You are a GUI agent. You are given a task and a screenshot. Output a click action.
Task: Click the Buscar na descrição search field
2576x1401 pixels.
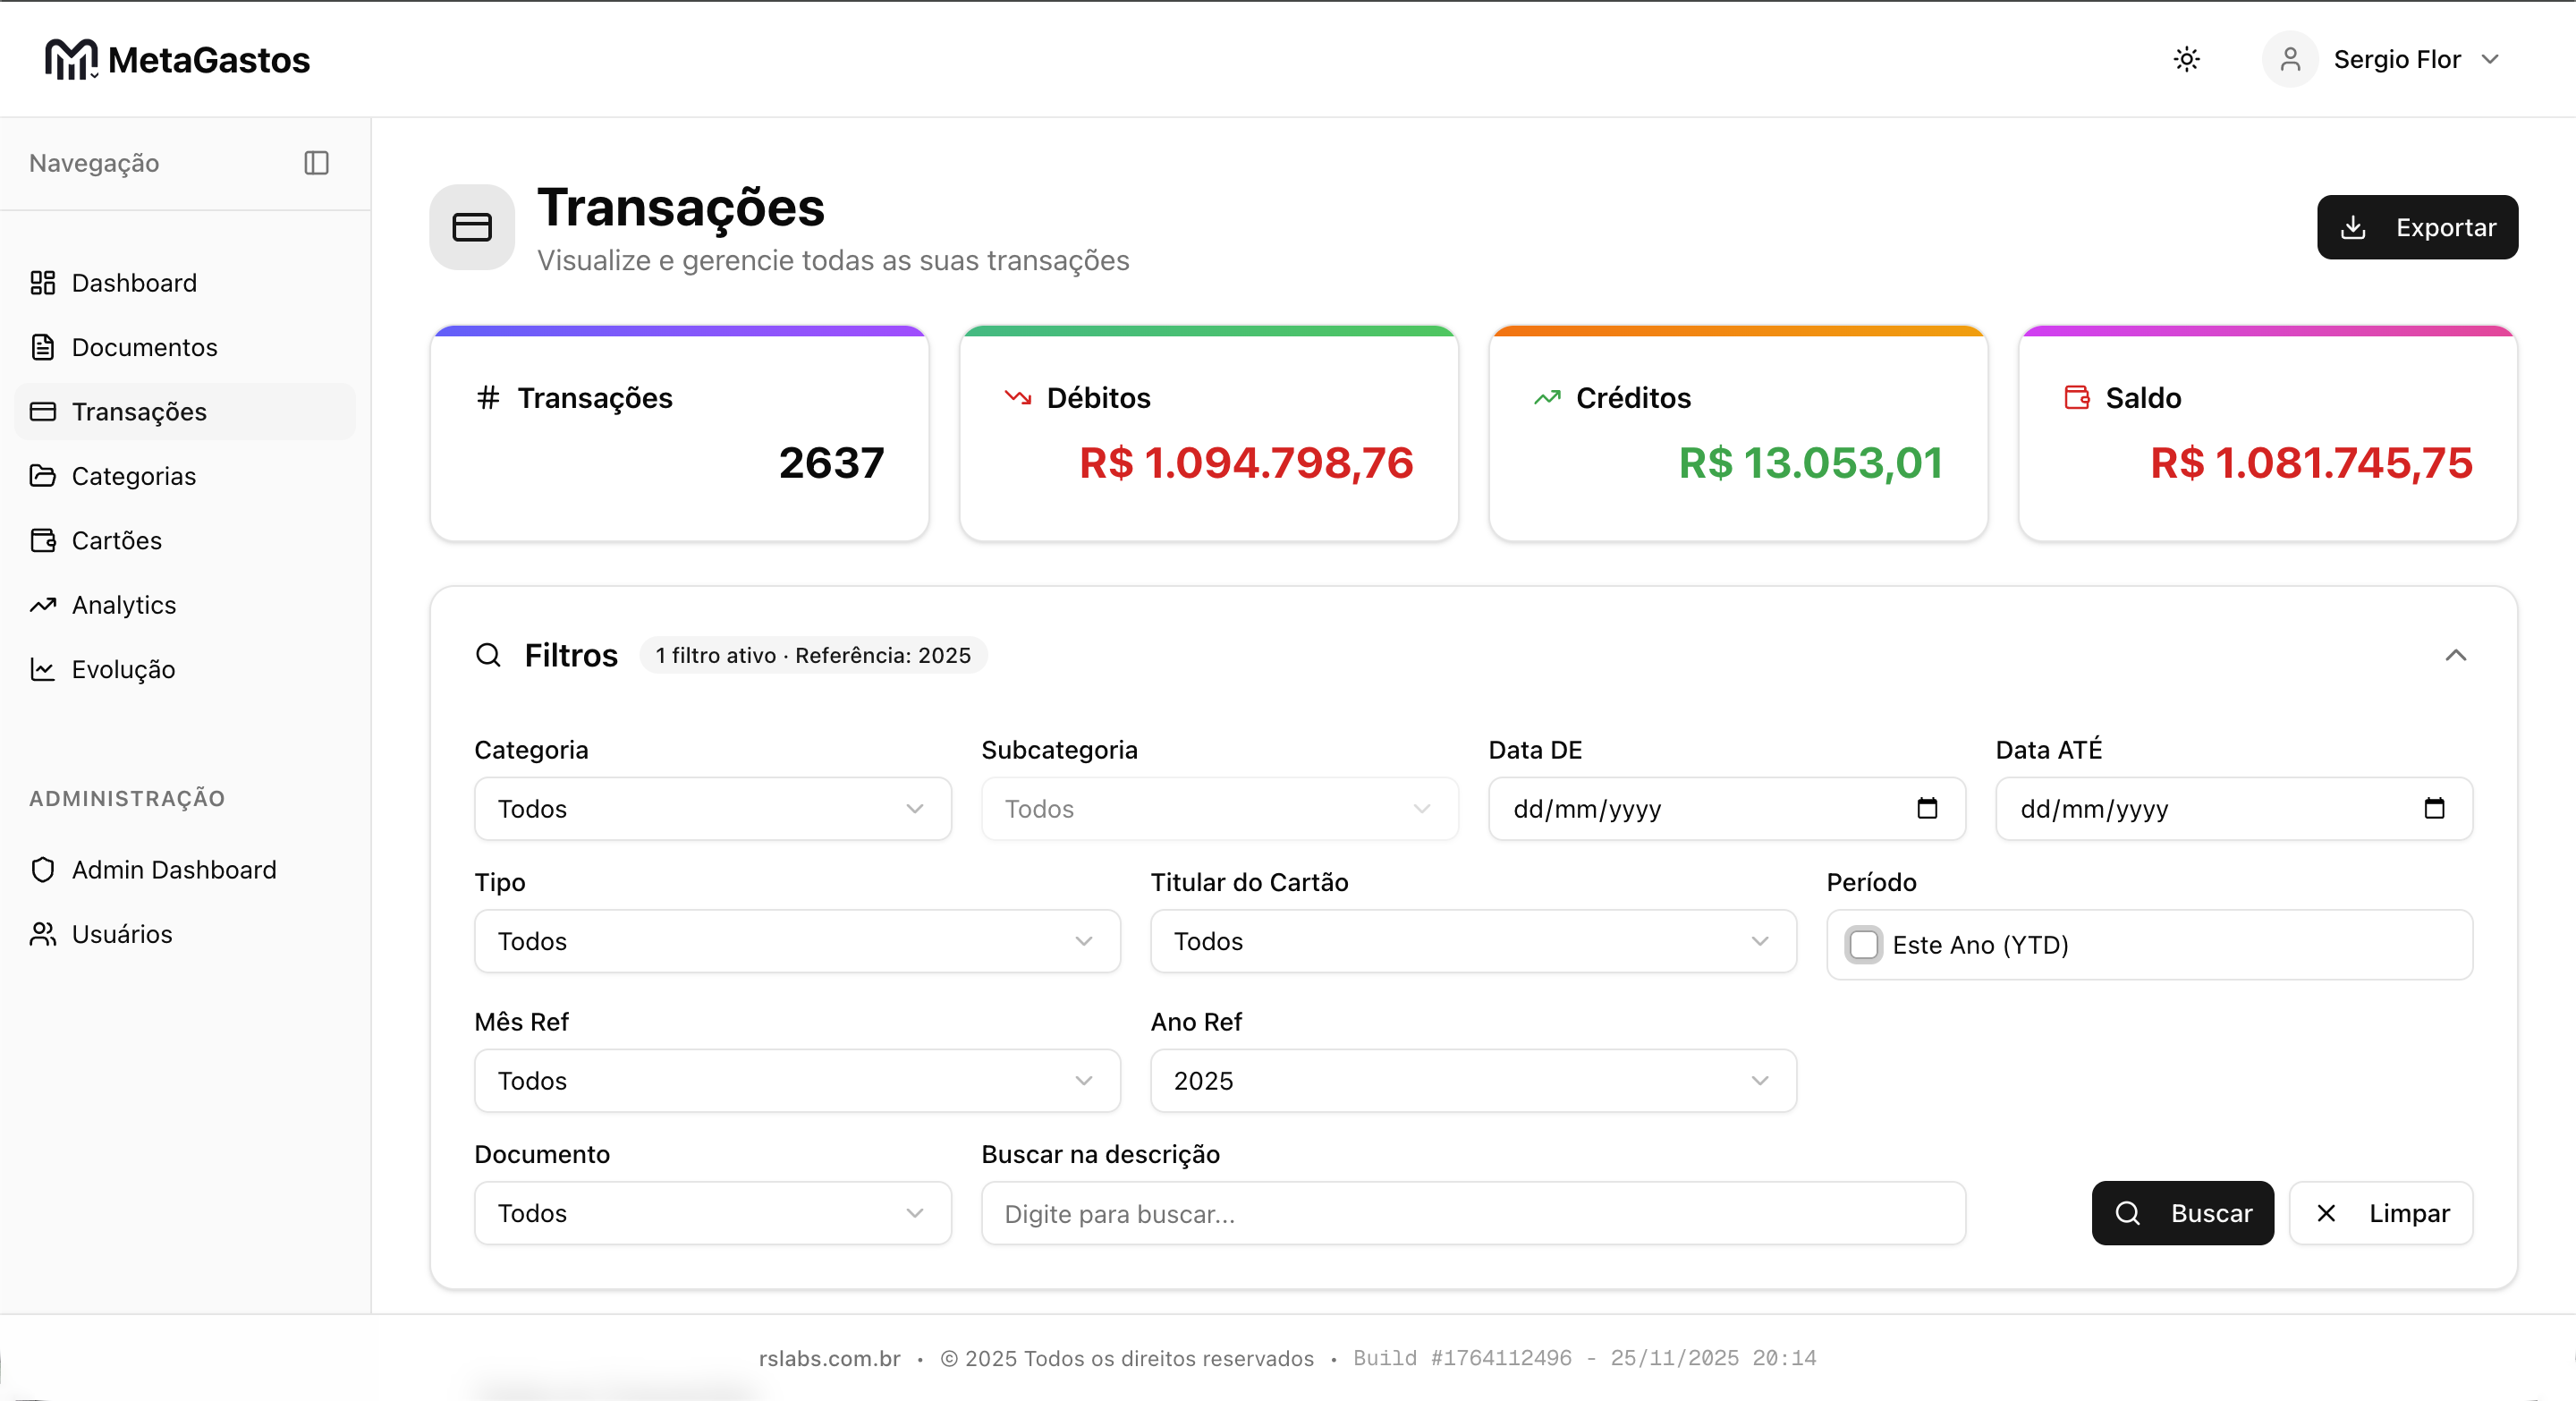point(1472,1213)
